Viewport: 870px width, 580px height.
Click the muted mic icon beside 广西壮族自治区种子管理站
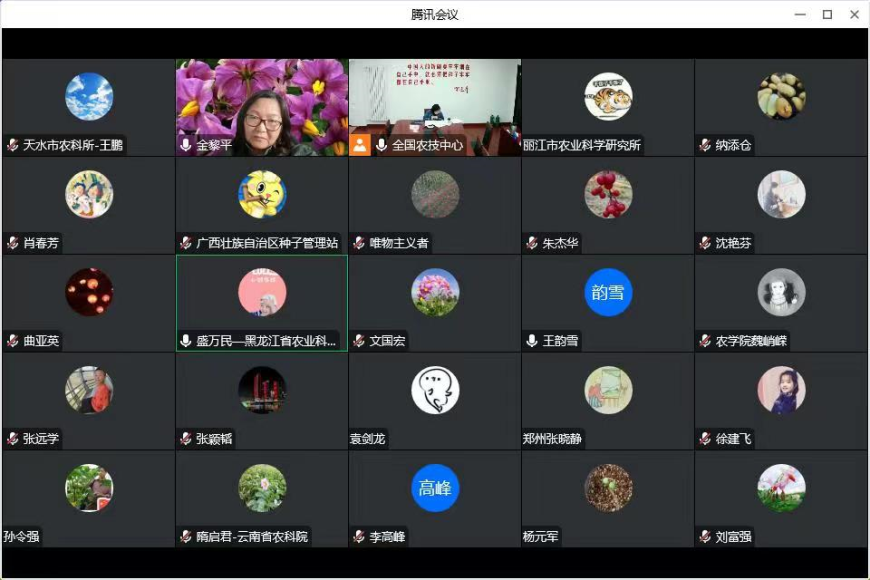[186, 243]
